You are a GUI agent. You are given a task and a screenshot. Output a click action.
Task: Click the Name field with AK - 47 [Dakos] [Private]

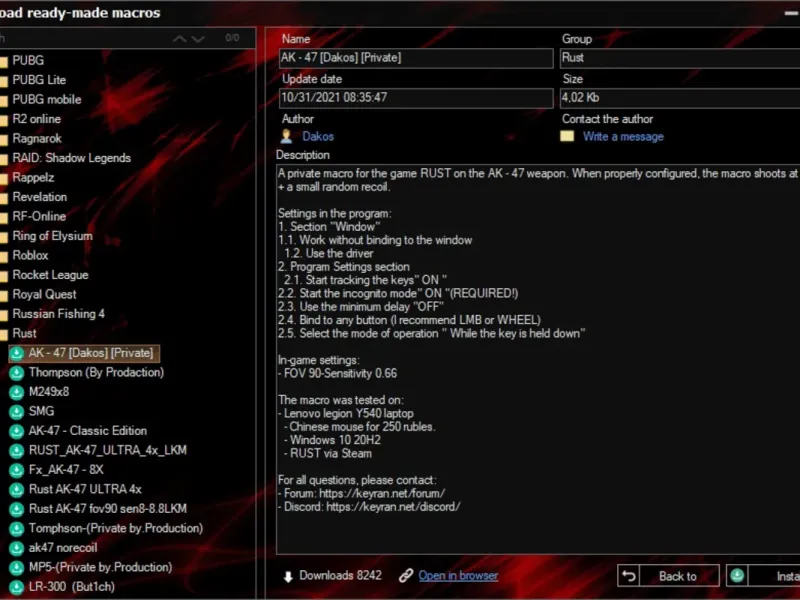pyautogui.click(x=416, y=58)
